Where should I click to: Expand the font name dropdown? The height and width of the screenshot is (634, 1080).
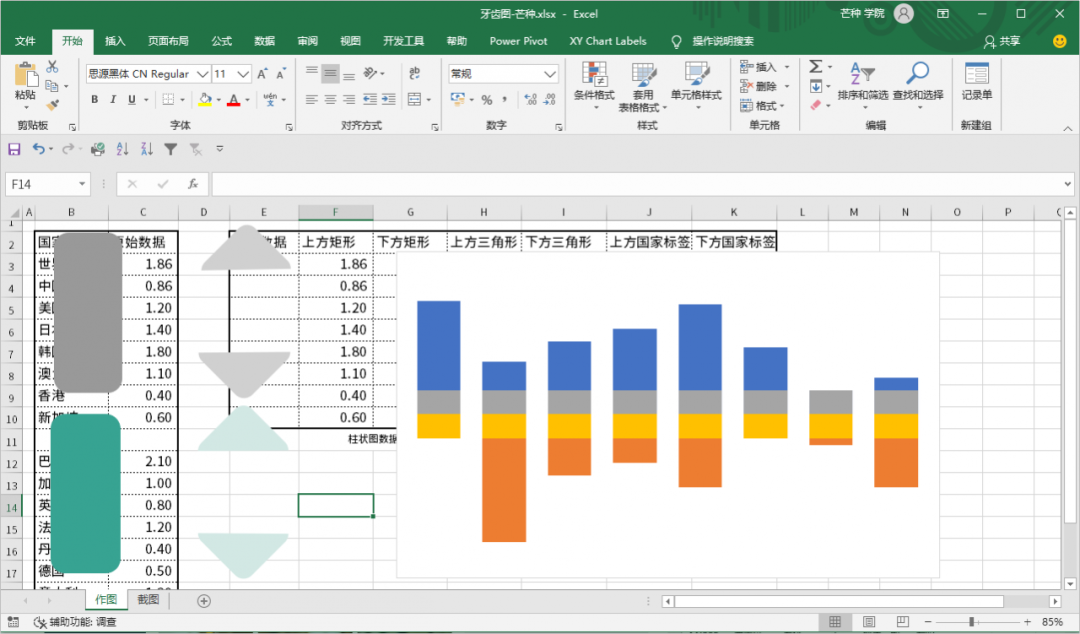(202, 74)
